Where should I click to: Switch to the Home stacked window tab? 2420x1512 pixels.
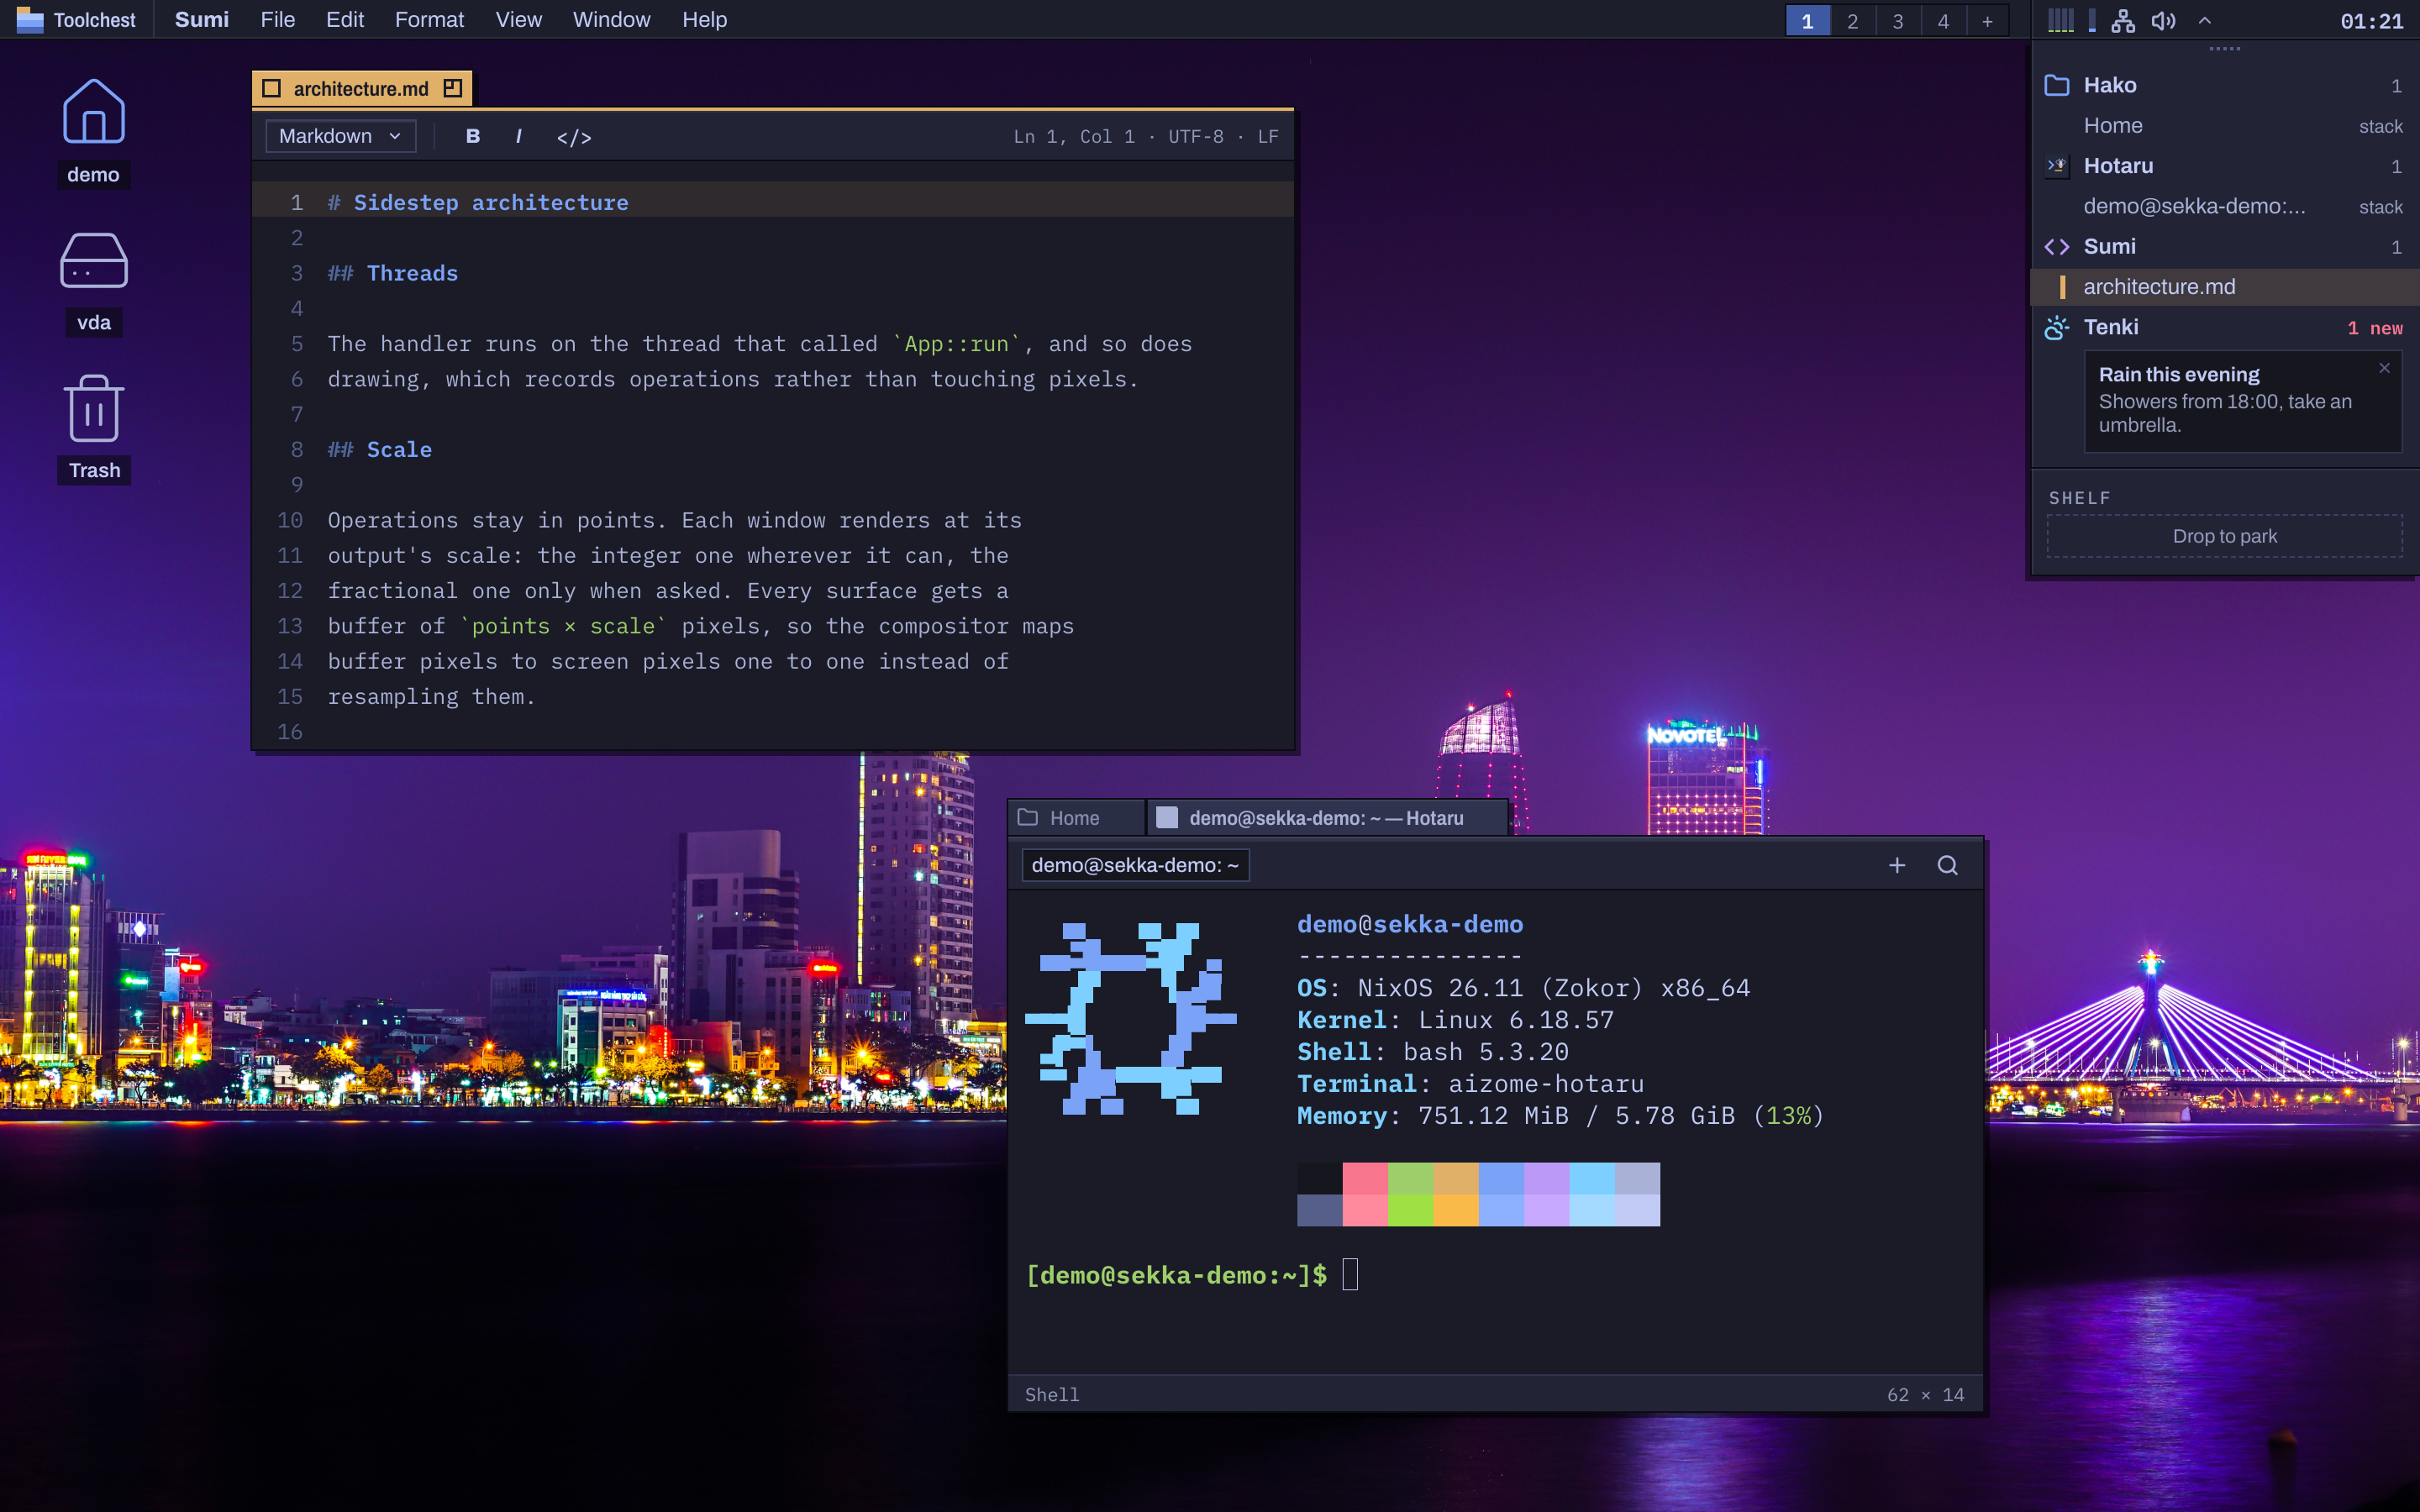1076,818
